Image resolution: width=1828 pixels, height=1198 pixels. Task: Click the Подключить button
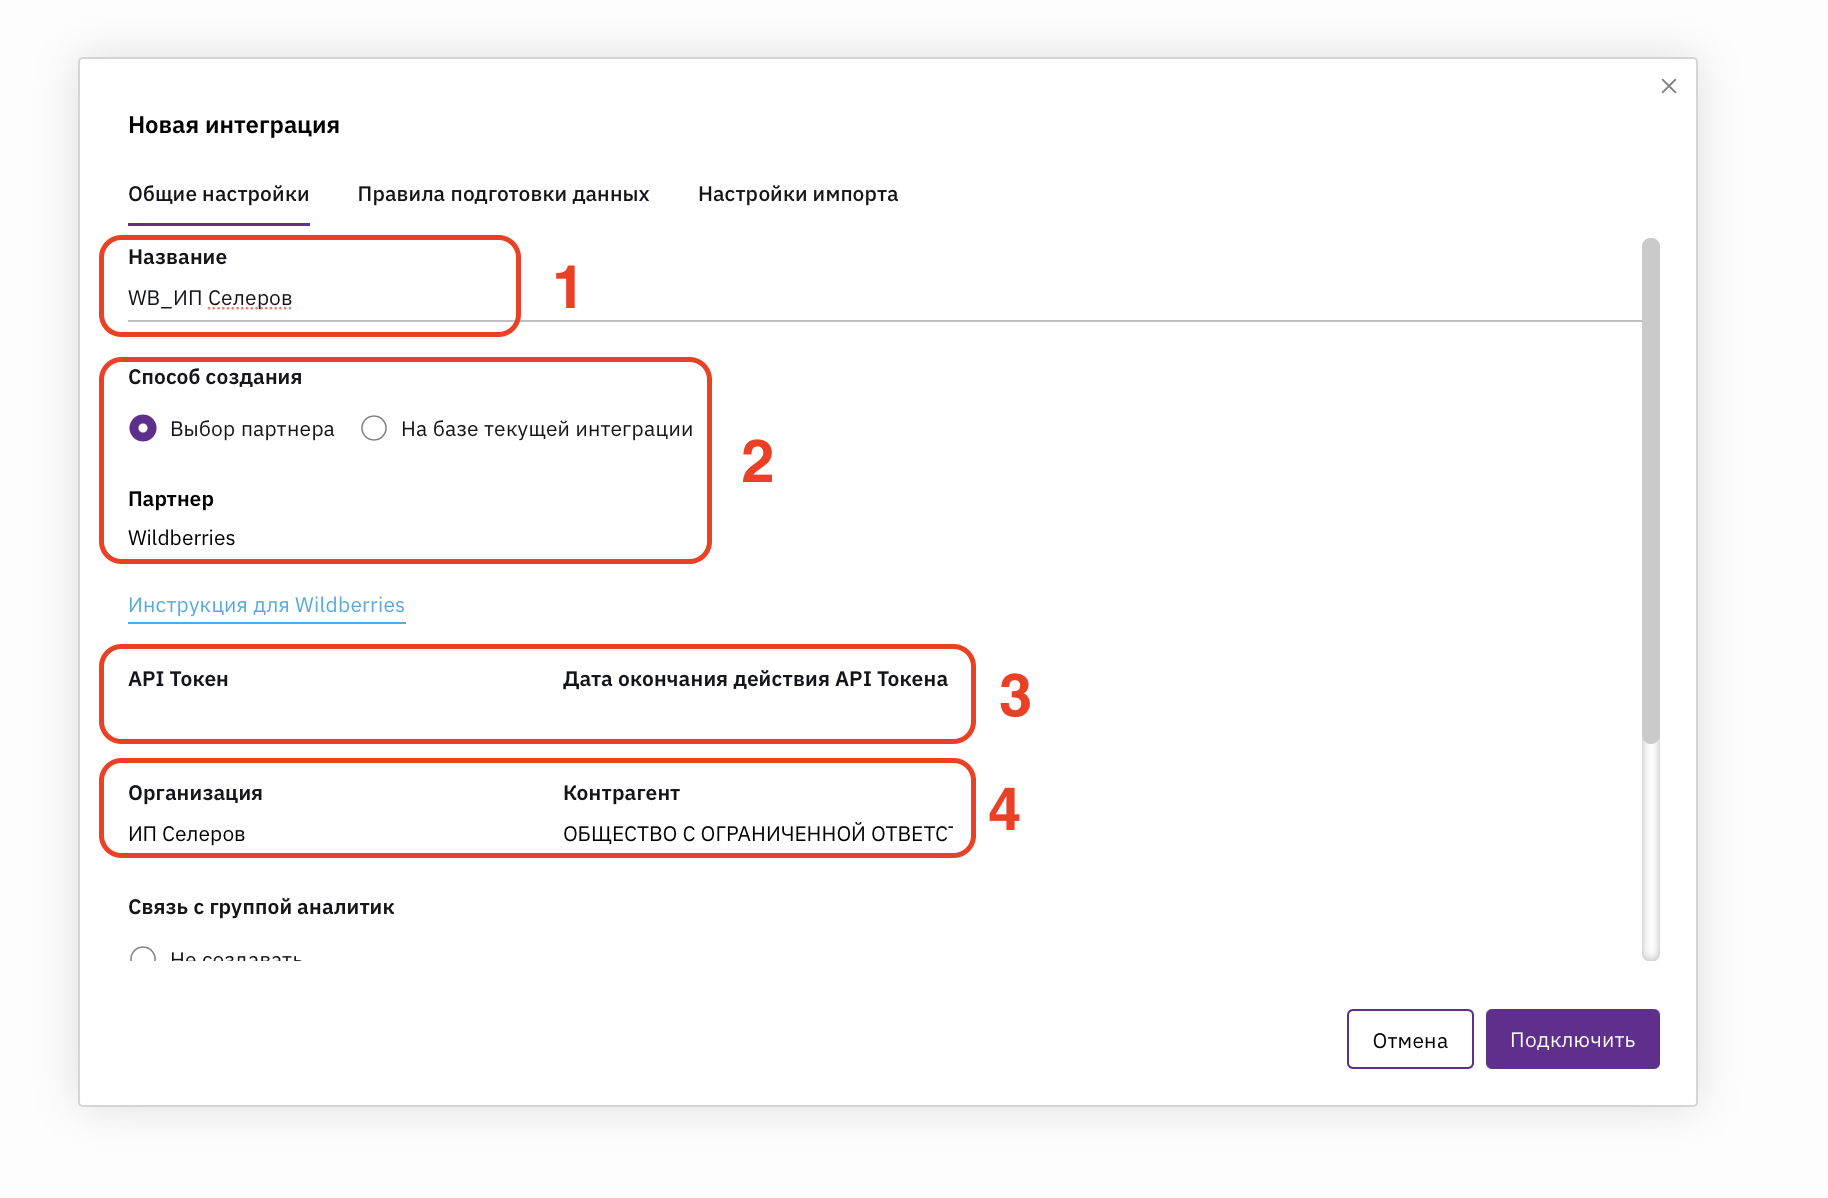1572,1039
